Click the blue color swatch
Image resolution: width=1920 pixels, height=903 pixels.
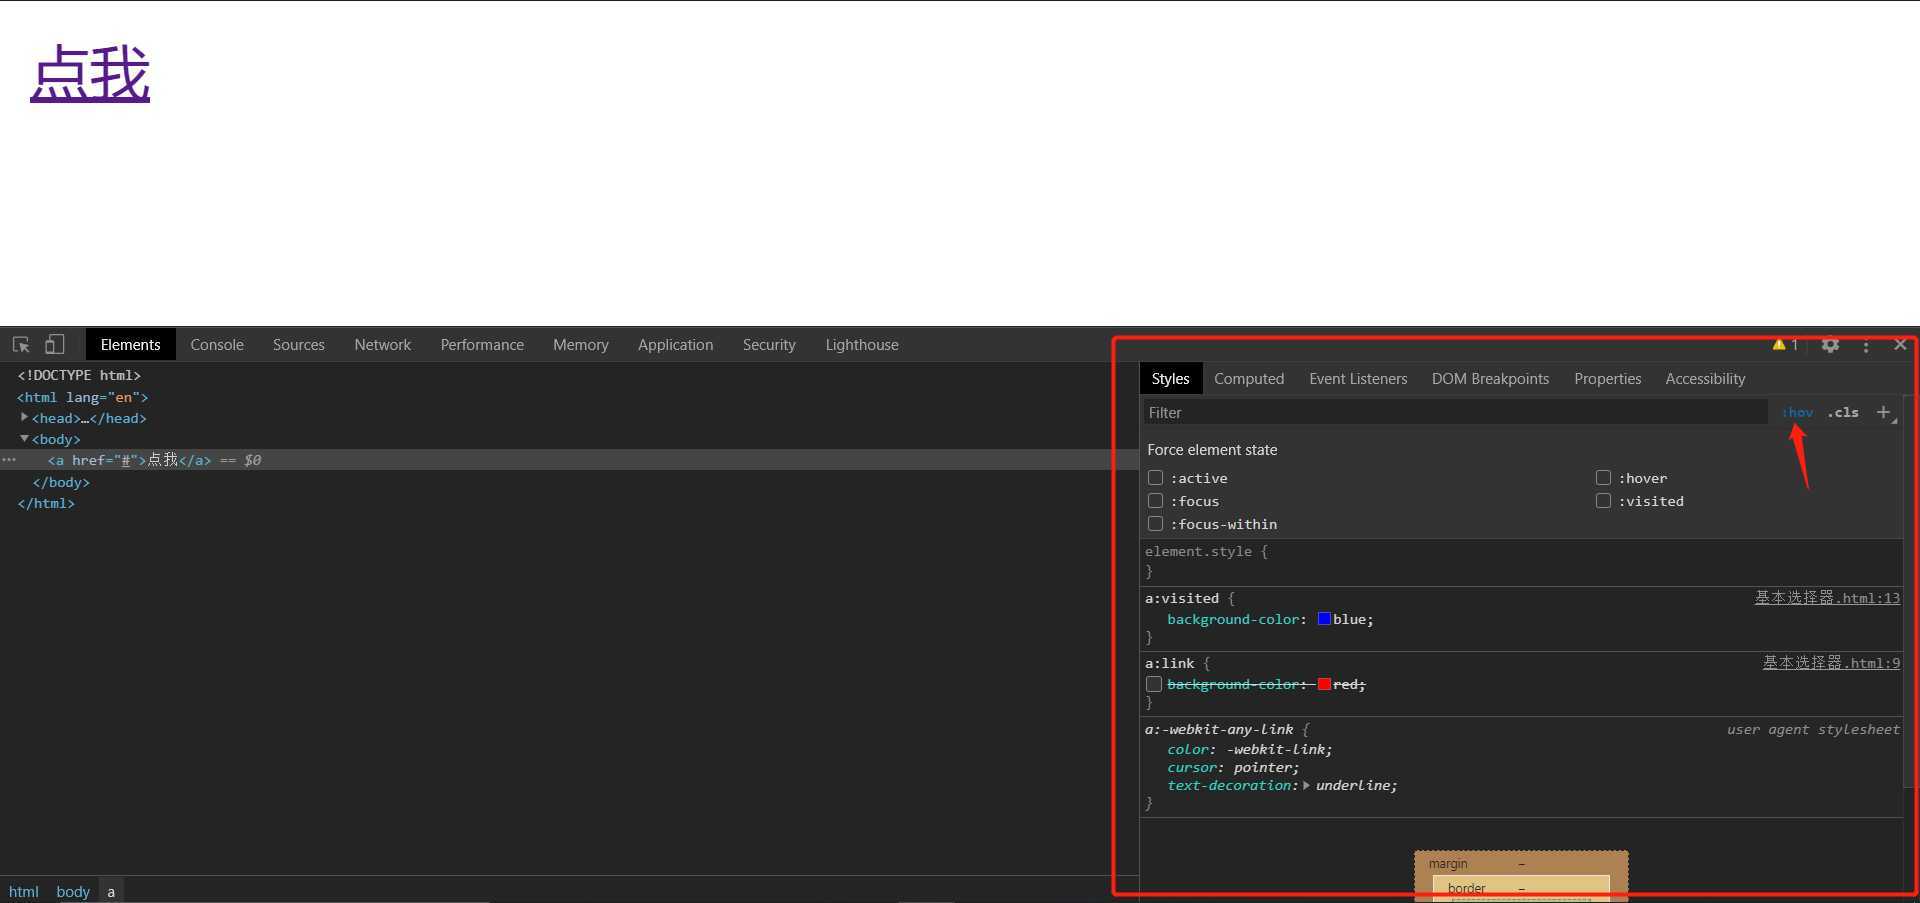[1324, 619]
